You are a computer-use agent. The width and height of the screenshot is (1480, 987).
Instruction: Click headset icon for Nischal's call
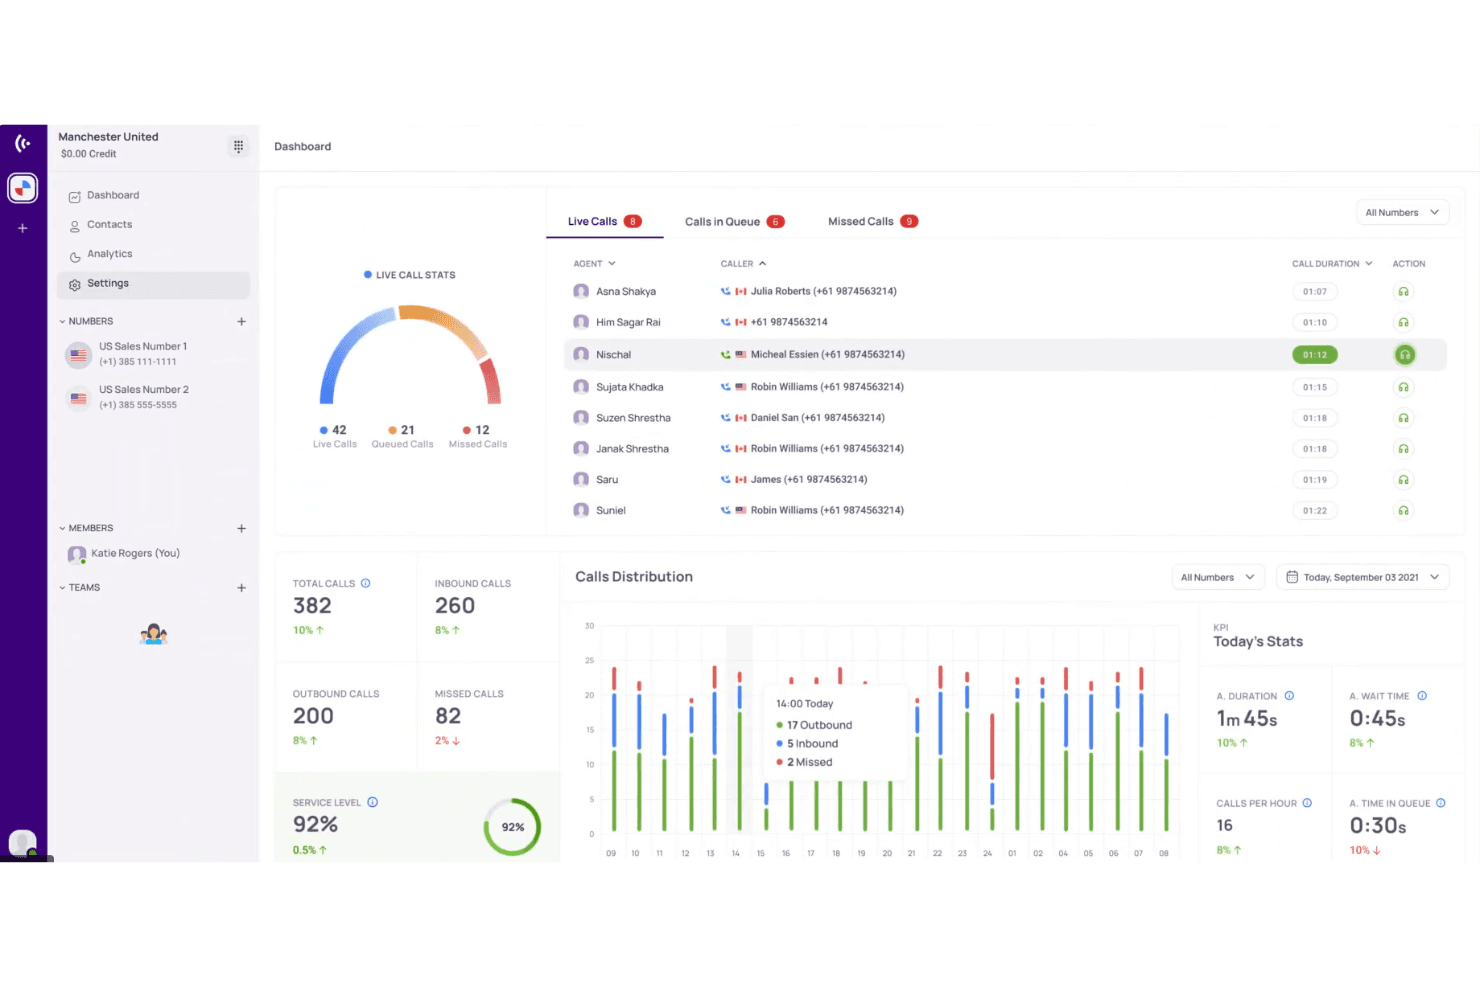click(1405, 355)
